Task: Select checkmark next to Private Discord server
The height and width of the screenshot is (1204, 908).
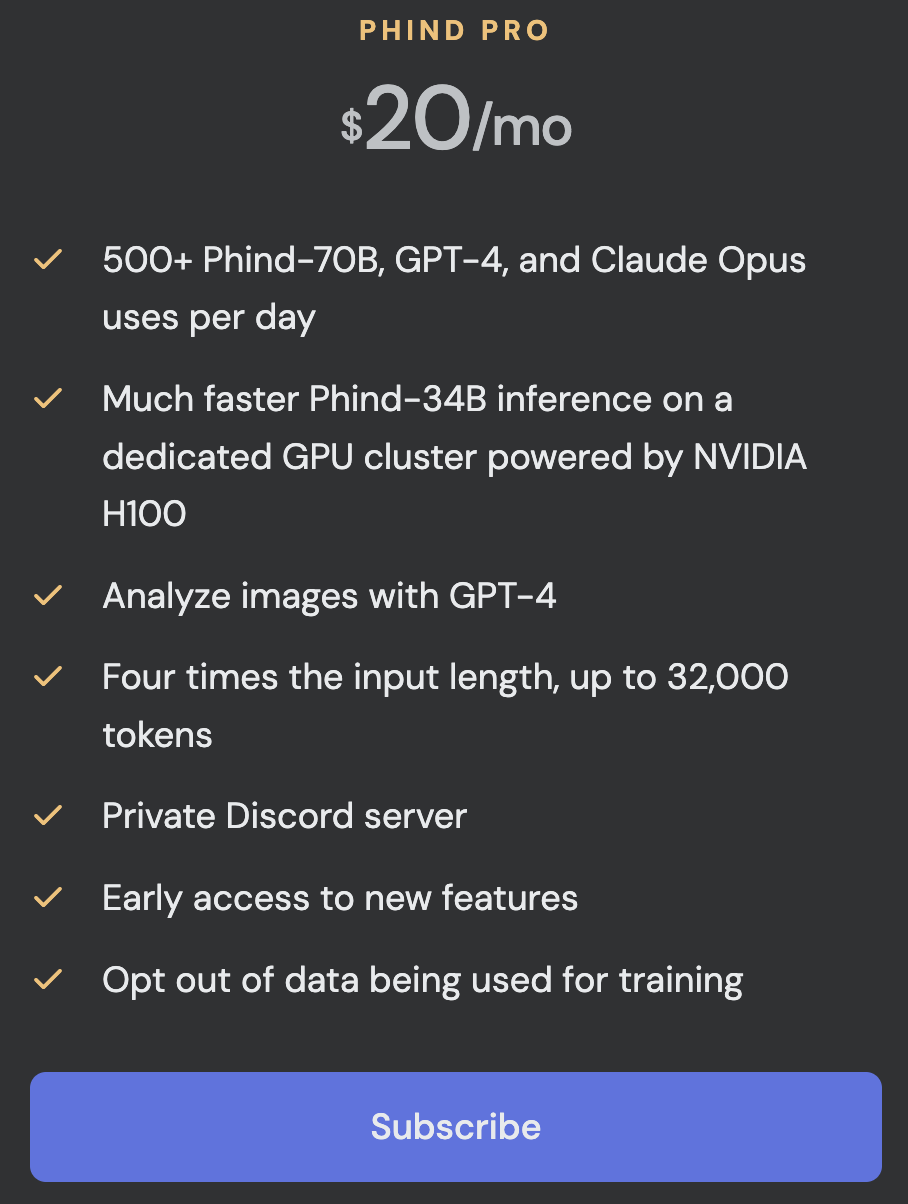Action: [48, 816]
